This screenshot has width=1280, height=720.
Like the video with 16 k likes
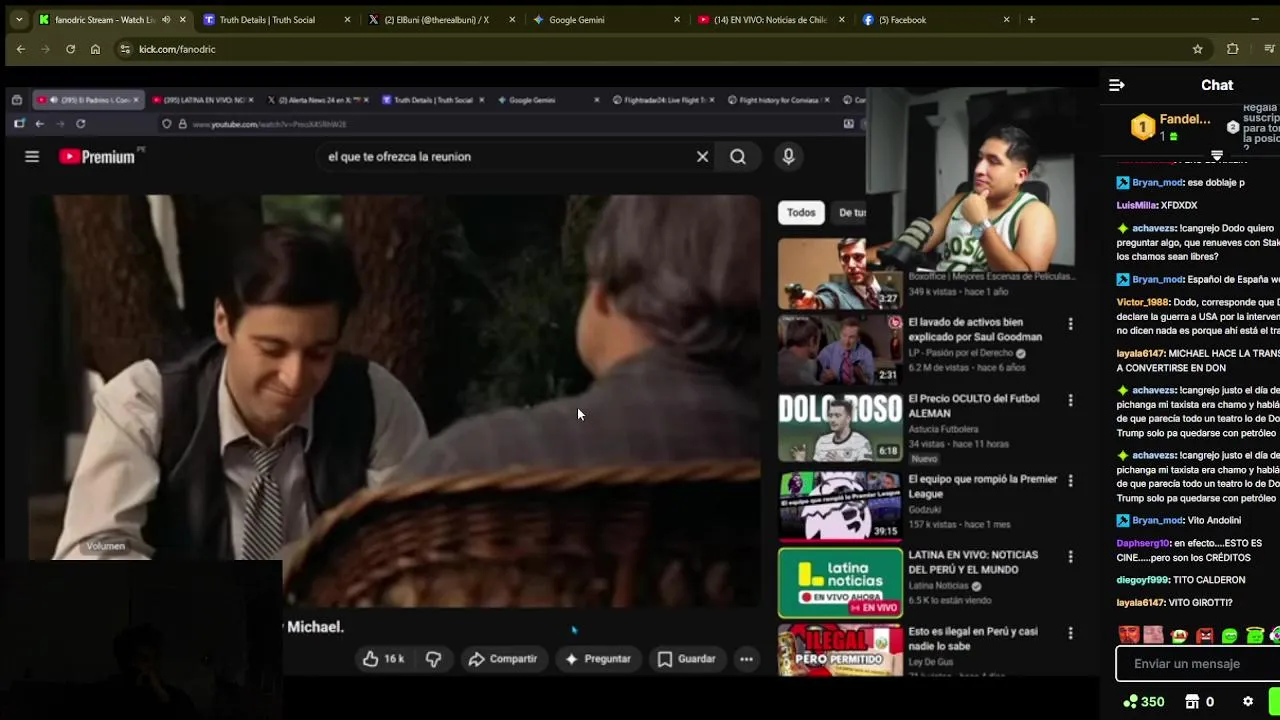point(383,659)
